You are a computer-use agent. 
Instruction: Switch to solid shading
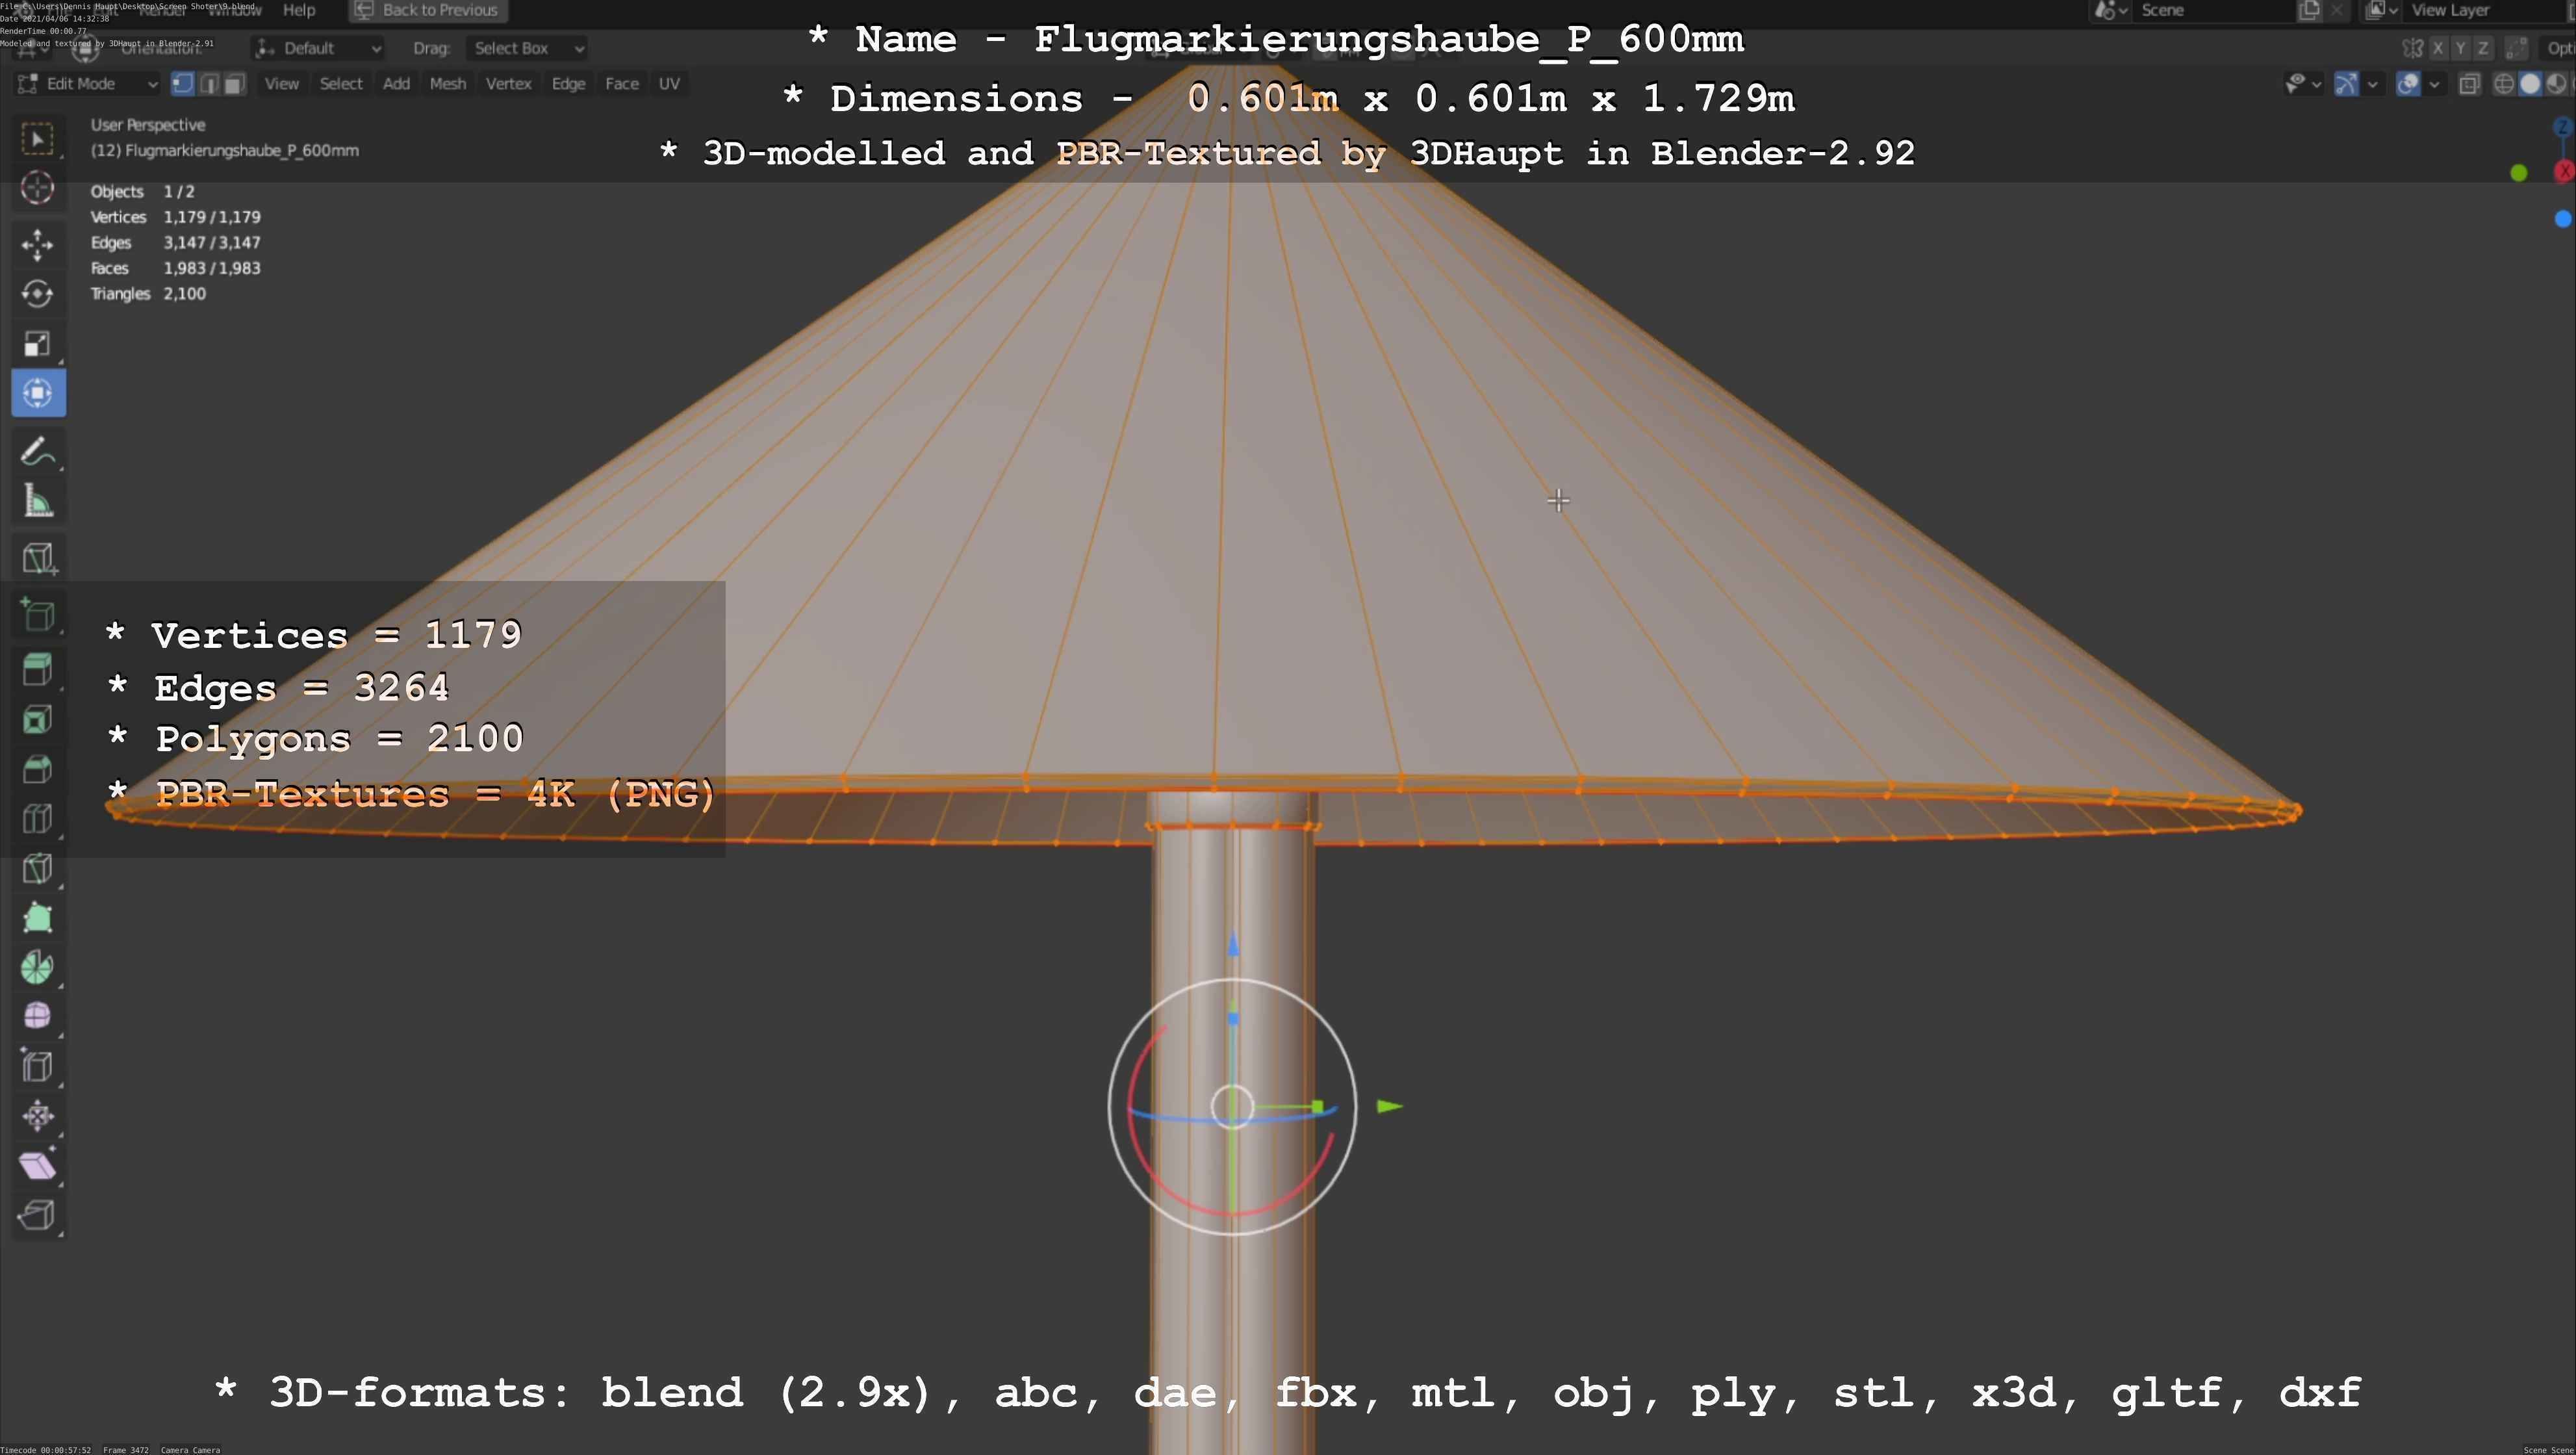(2530, 84)
